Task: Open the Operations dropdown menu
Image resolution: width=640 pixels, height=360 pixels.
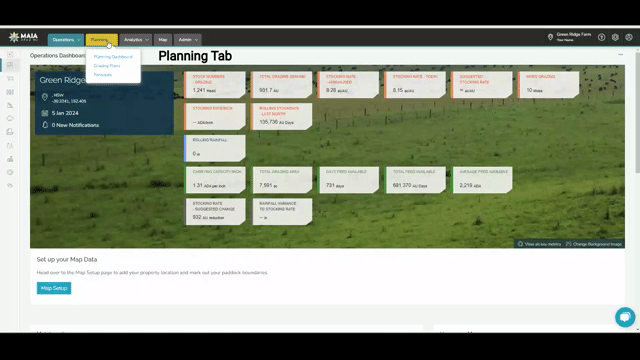Action: pyautogui.click(x=66, y=40)
